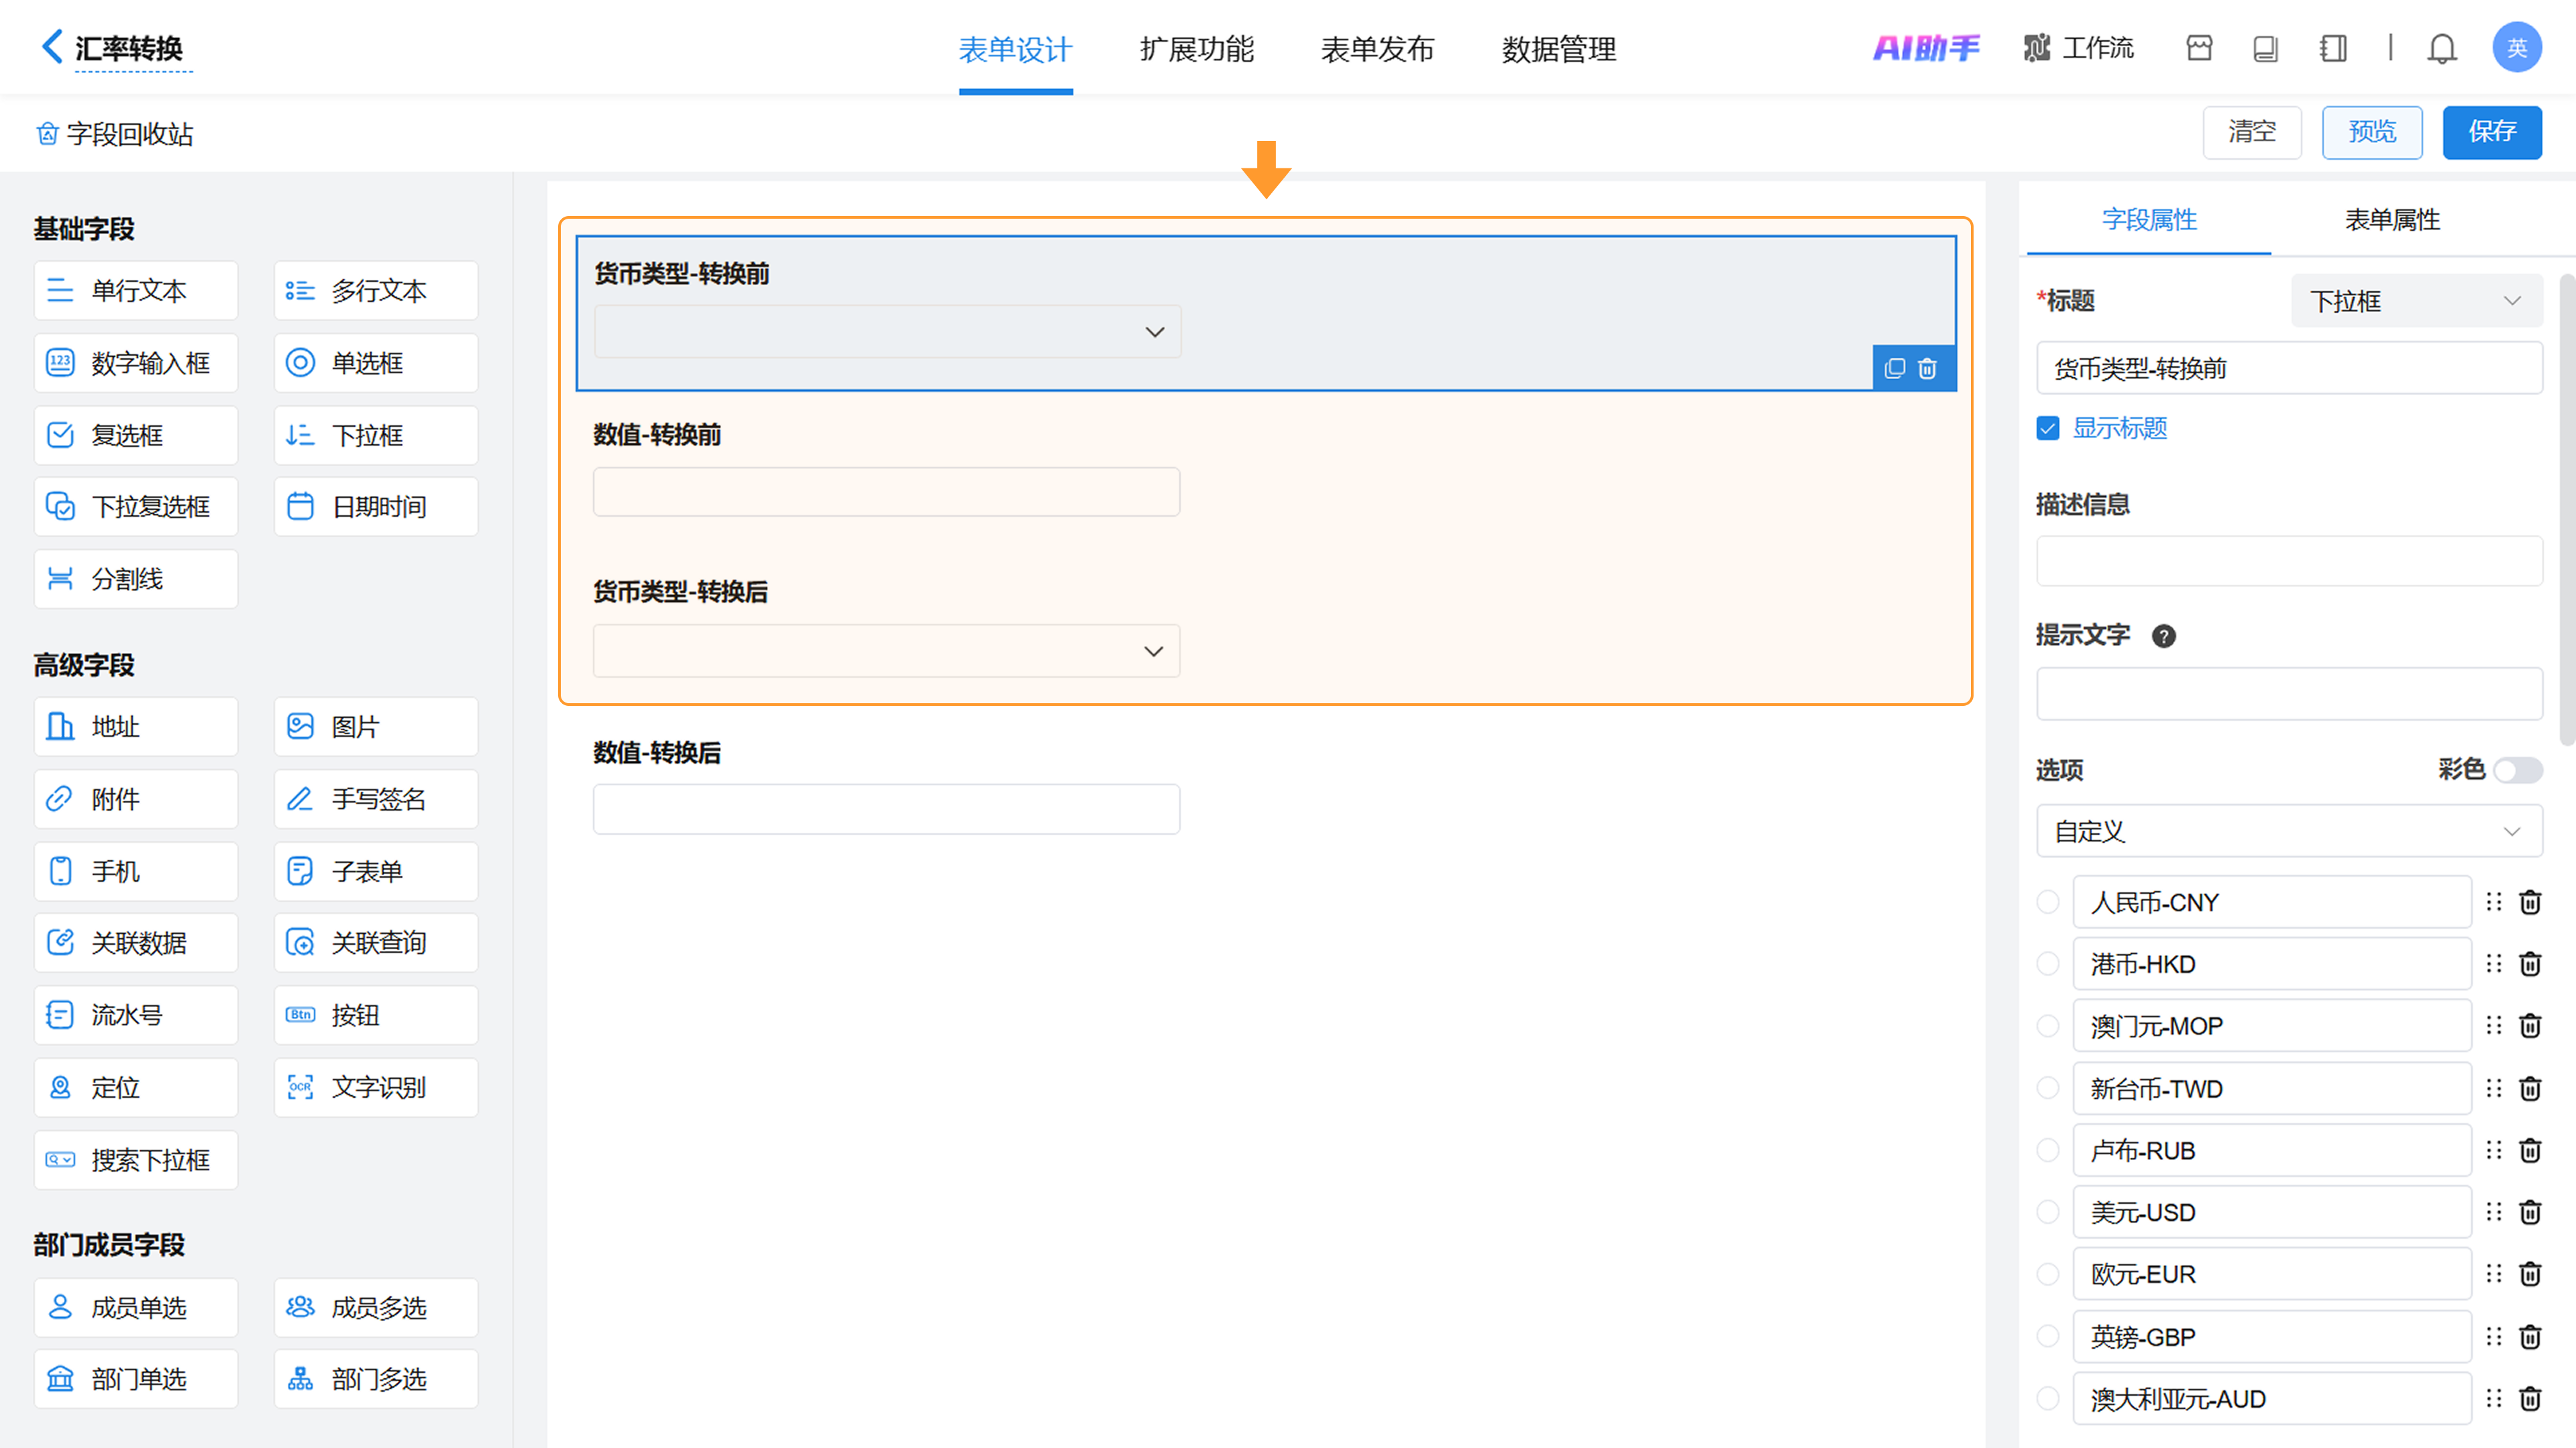Click the 预览 button
The height and width of the screenshot is (1448, 2576).
coord(2371,132)
